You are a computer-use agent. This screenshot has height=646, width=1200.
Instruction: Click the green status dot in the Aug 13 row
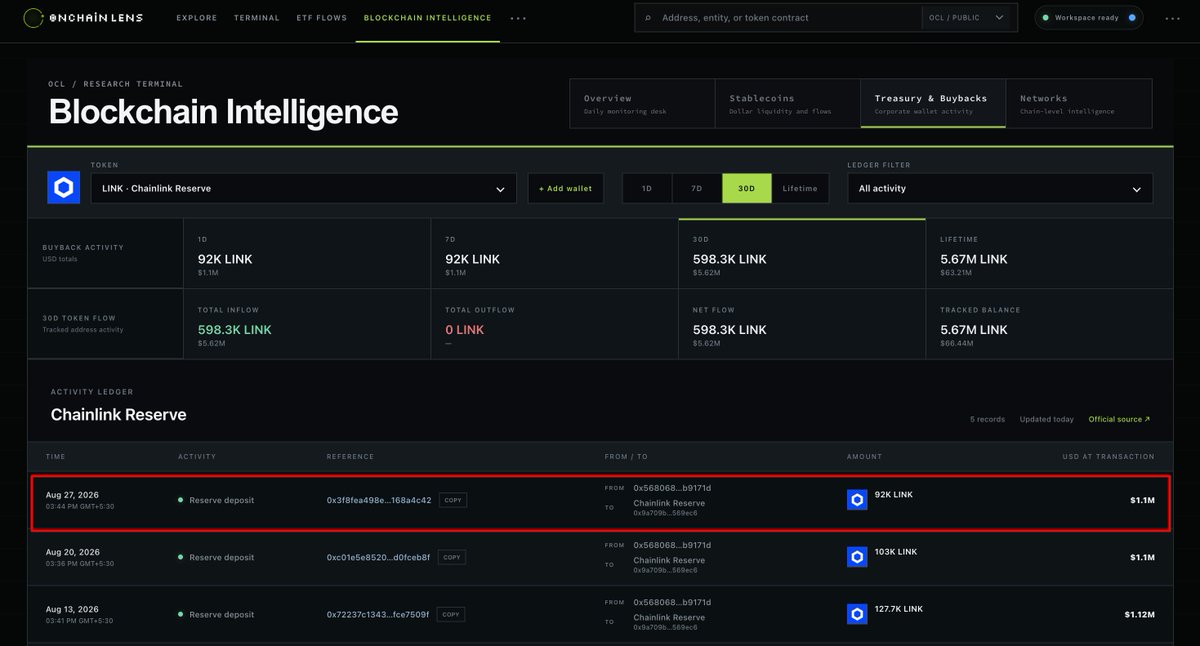(x=180, y=614)
